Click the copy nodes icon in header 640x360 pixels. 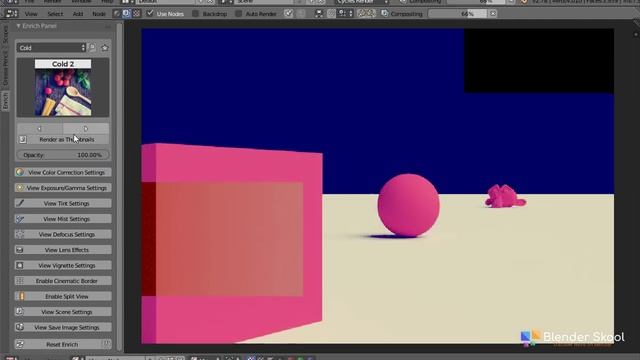pyautogui.click(x=361, y=13)
